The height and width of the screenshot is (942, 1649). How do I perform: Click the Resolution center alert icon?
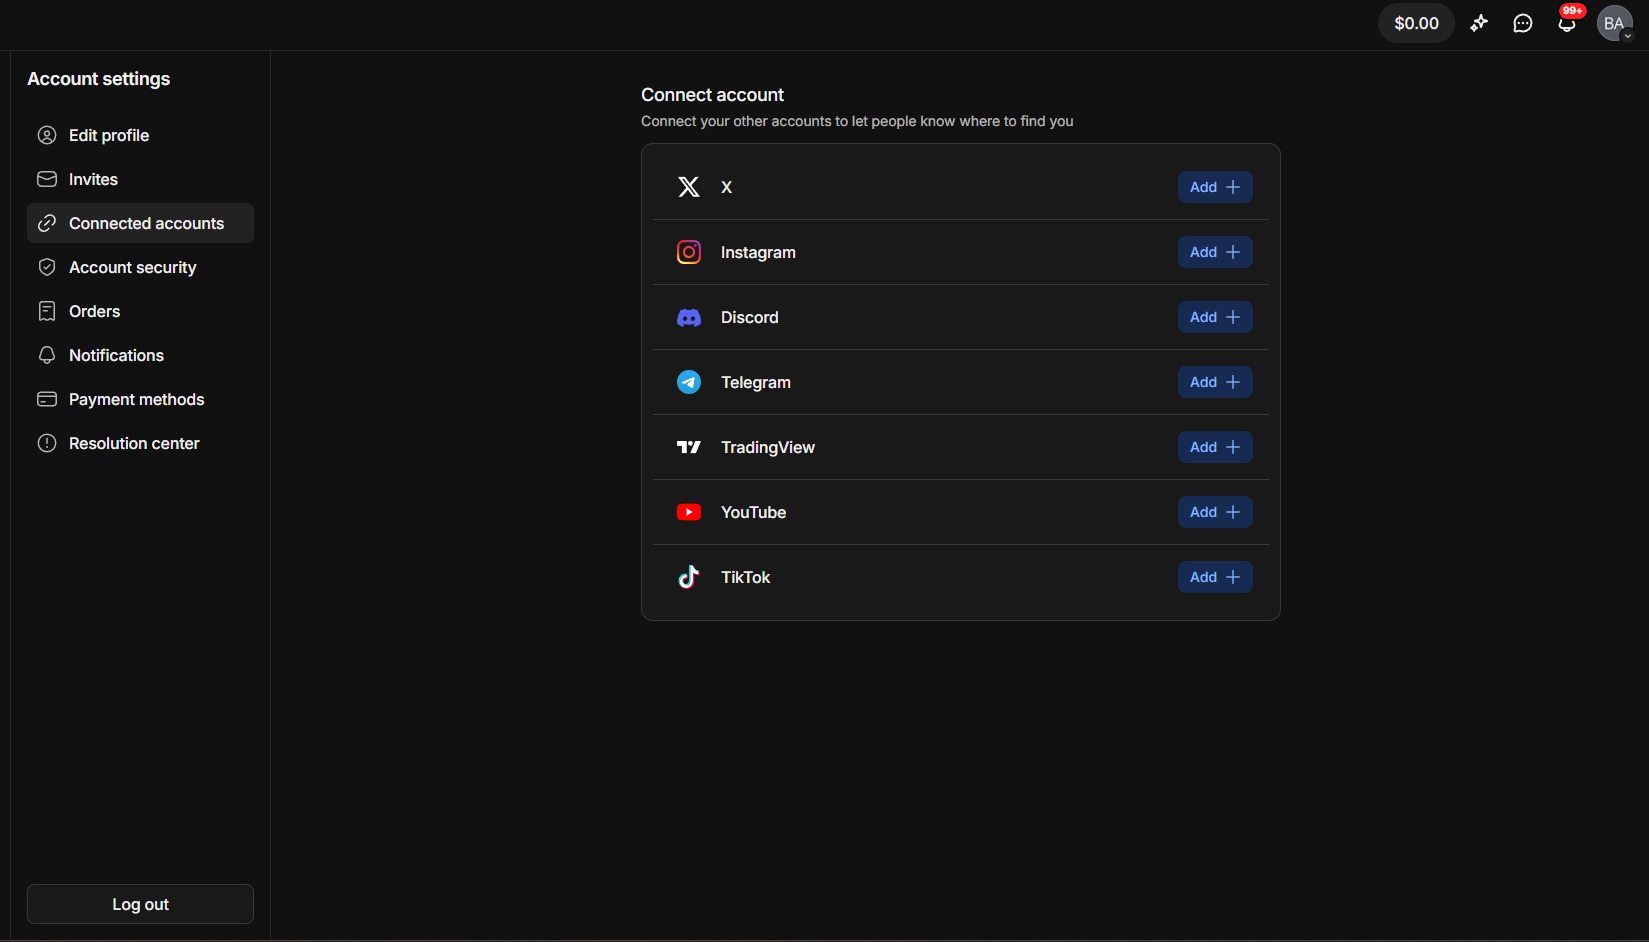point(47,443)
